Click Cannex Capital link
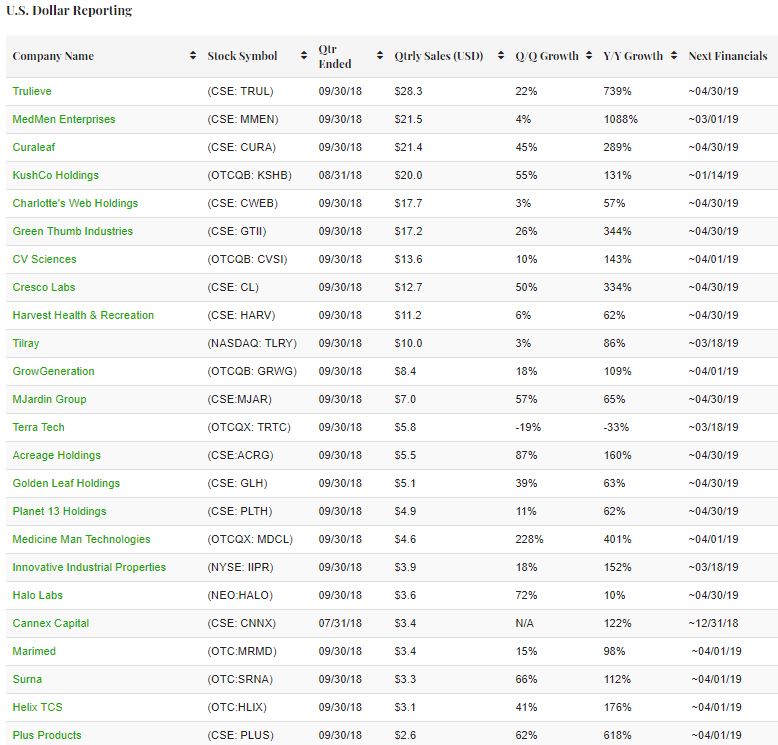 pos(51,623)
